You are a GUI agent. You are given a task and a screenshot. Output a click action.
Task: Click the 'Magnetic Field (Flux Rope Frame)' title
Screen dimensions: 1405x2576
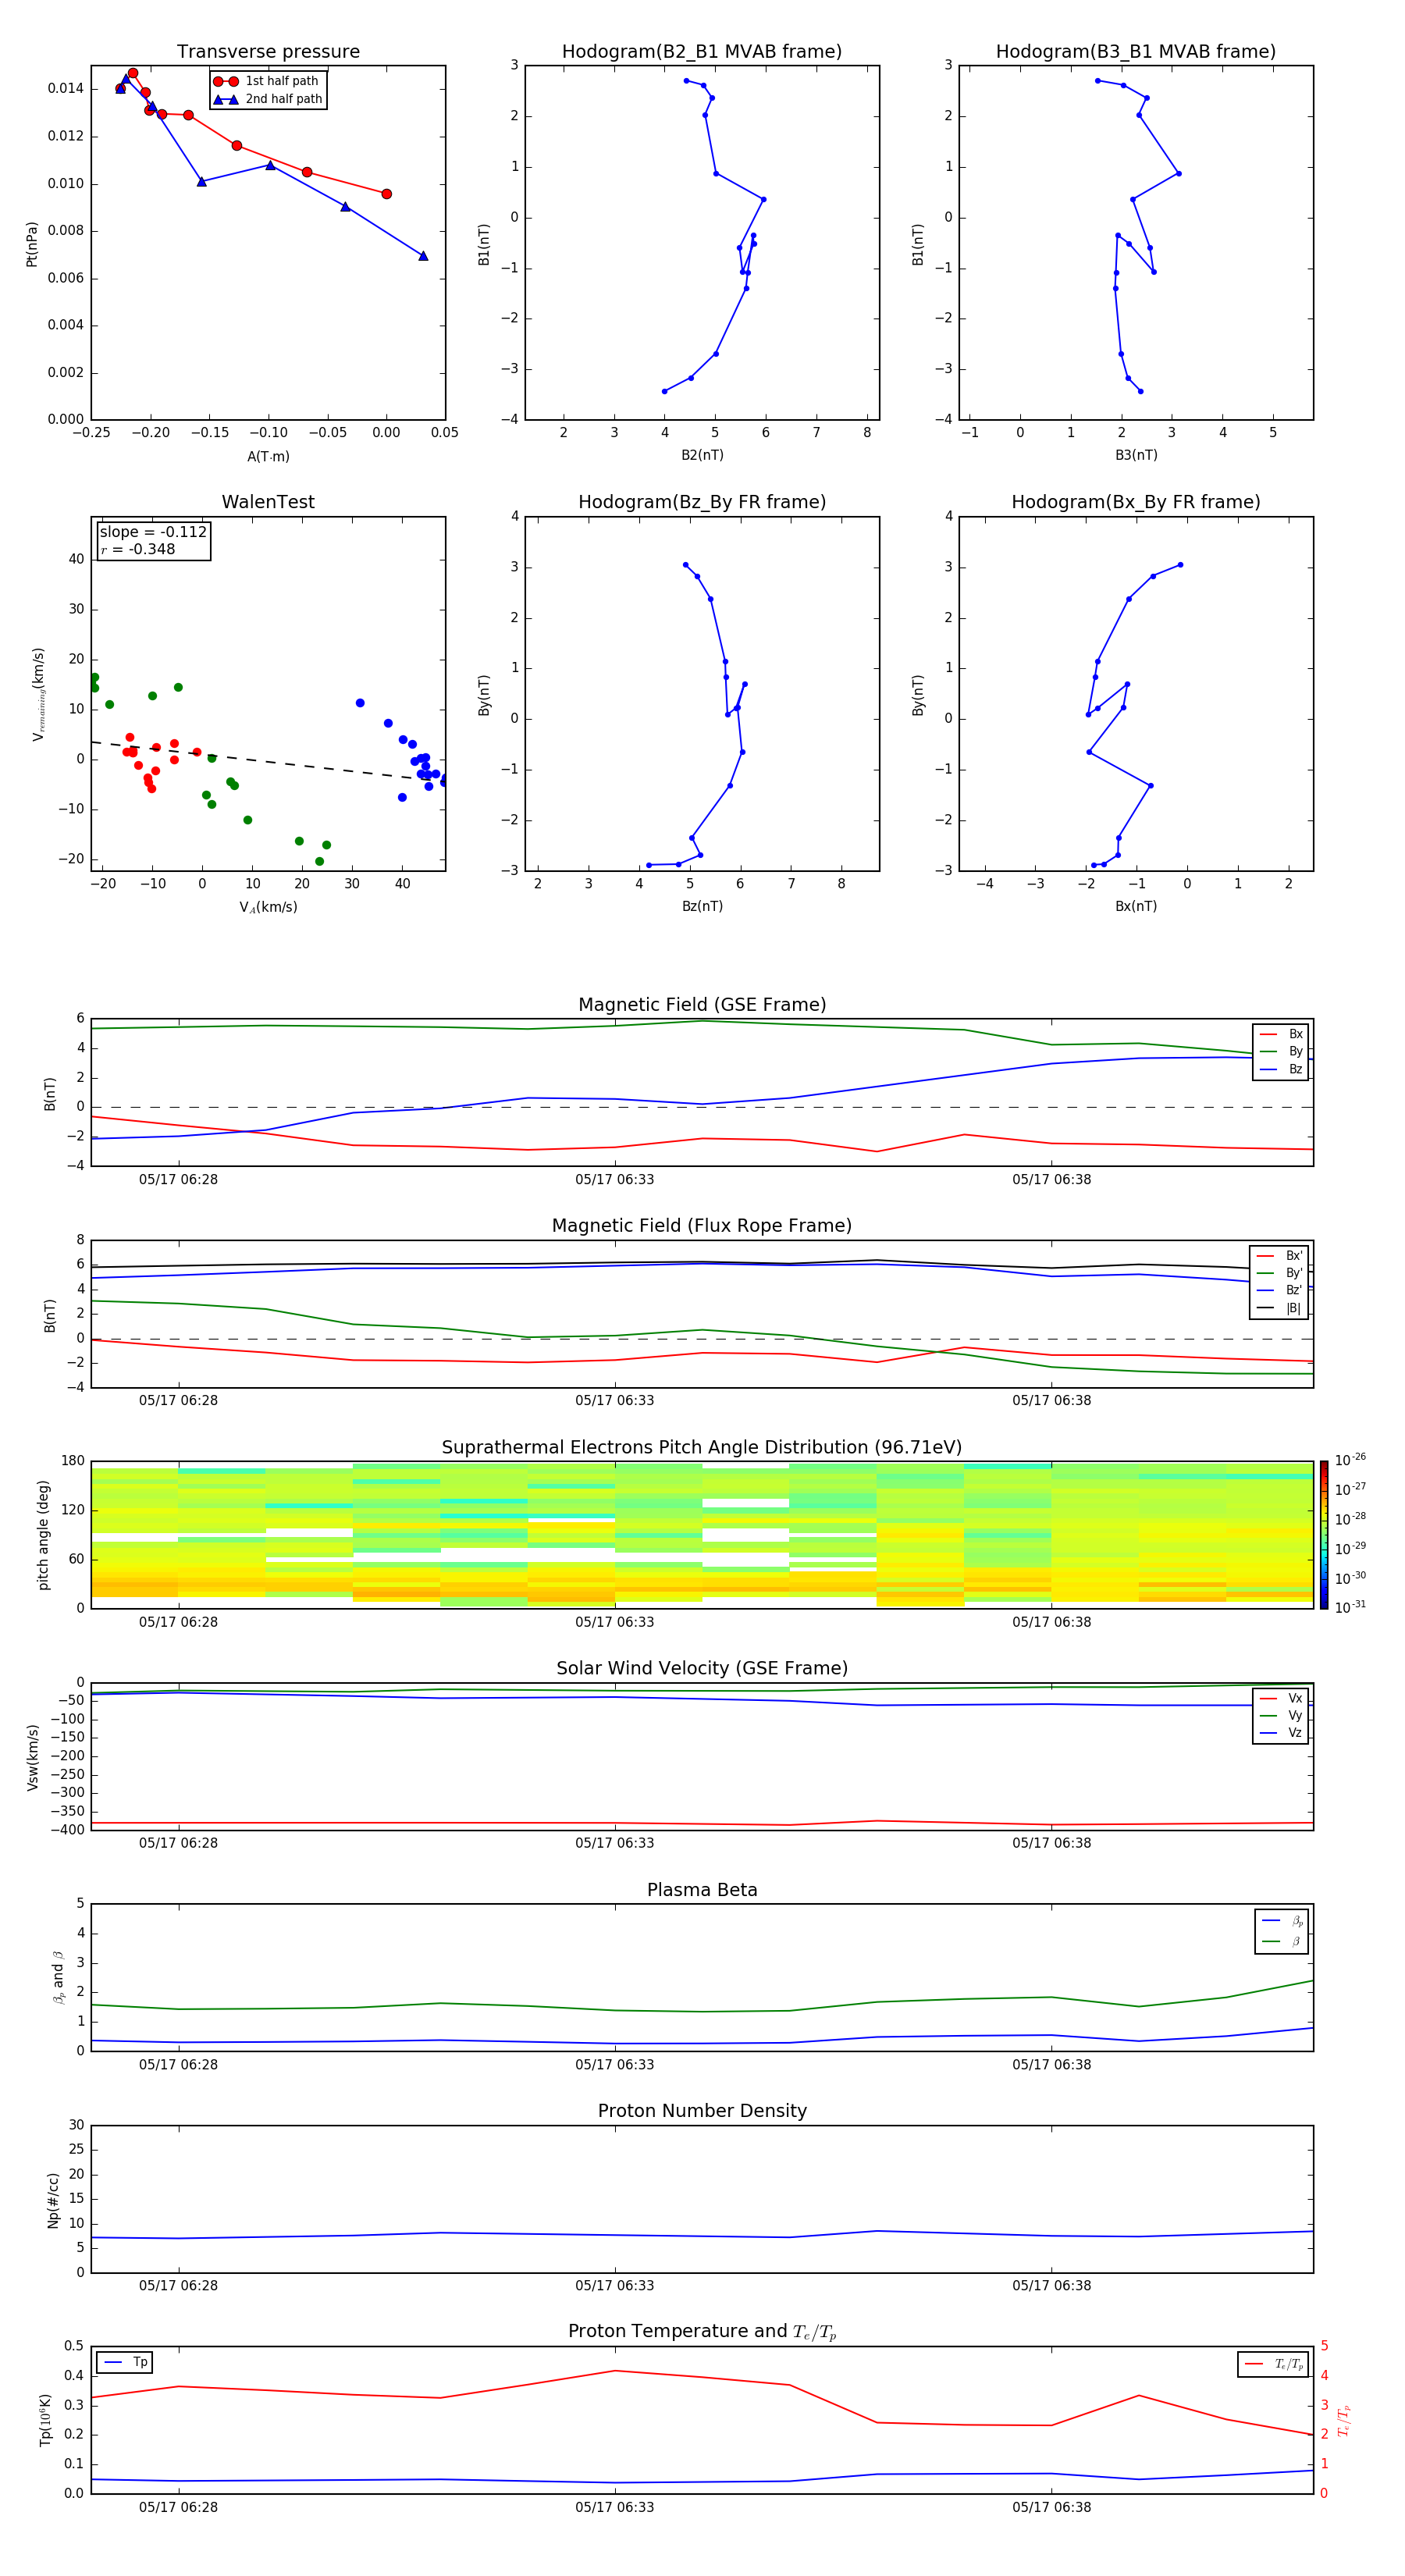[x=702, y=1226]
